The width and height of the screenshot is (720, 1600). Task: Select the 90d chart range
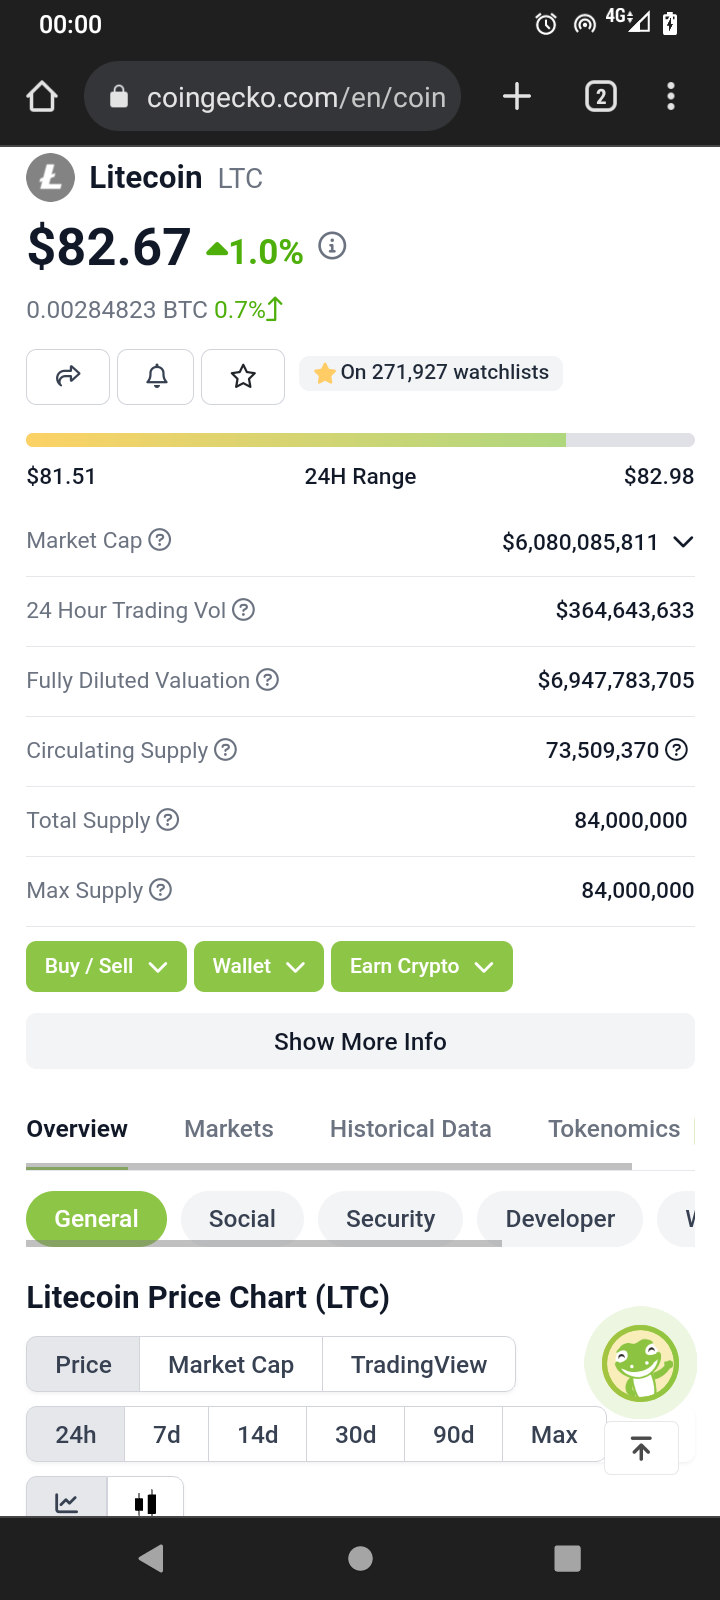pyautogui.click(x=454, y=1435)
